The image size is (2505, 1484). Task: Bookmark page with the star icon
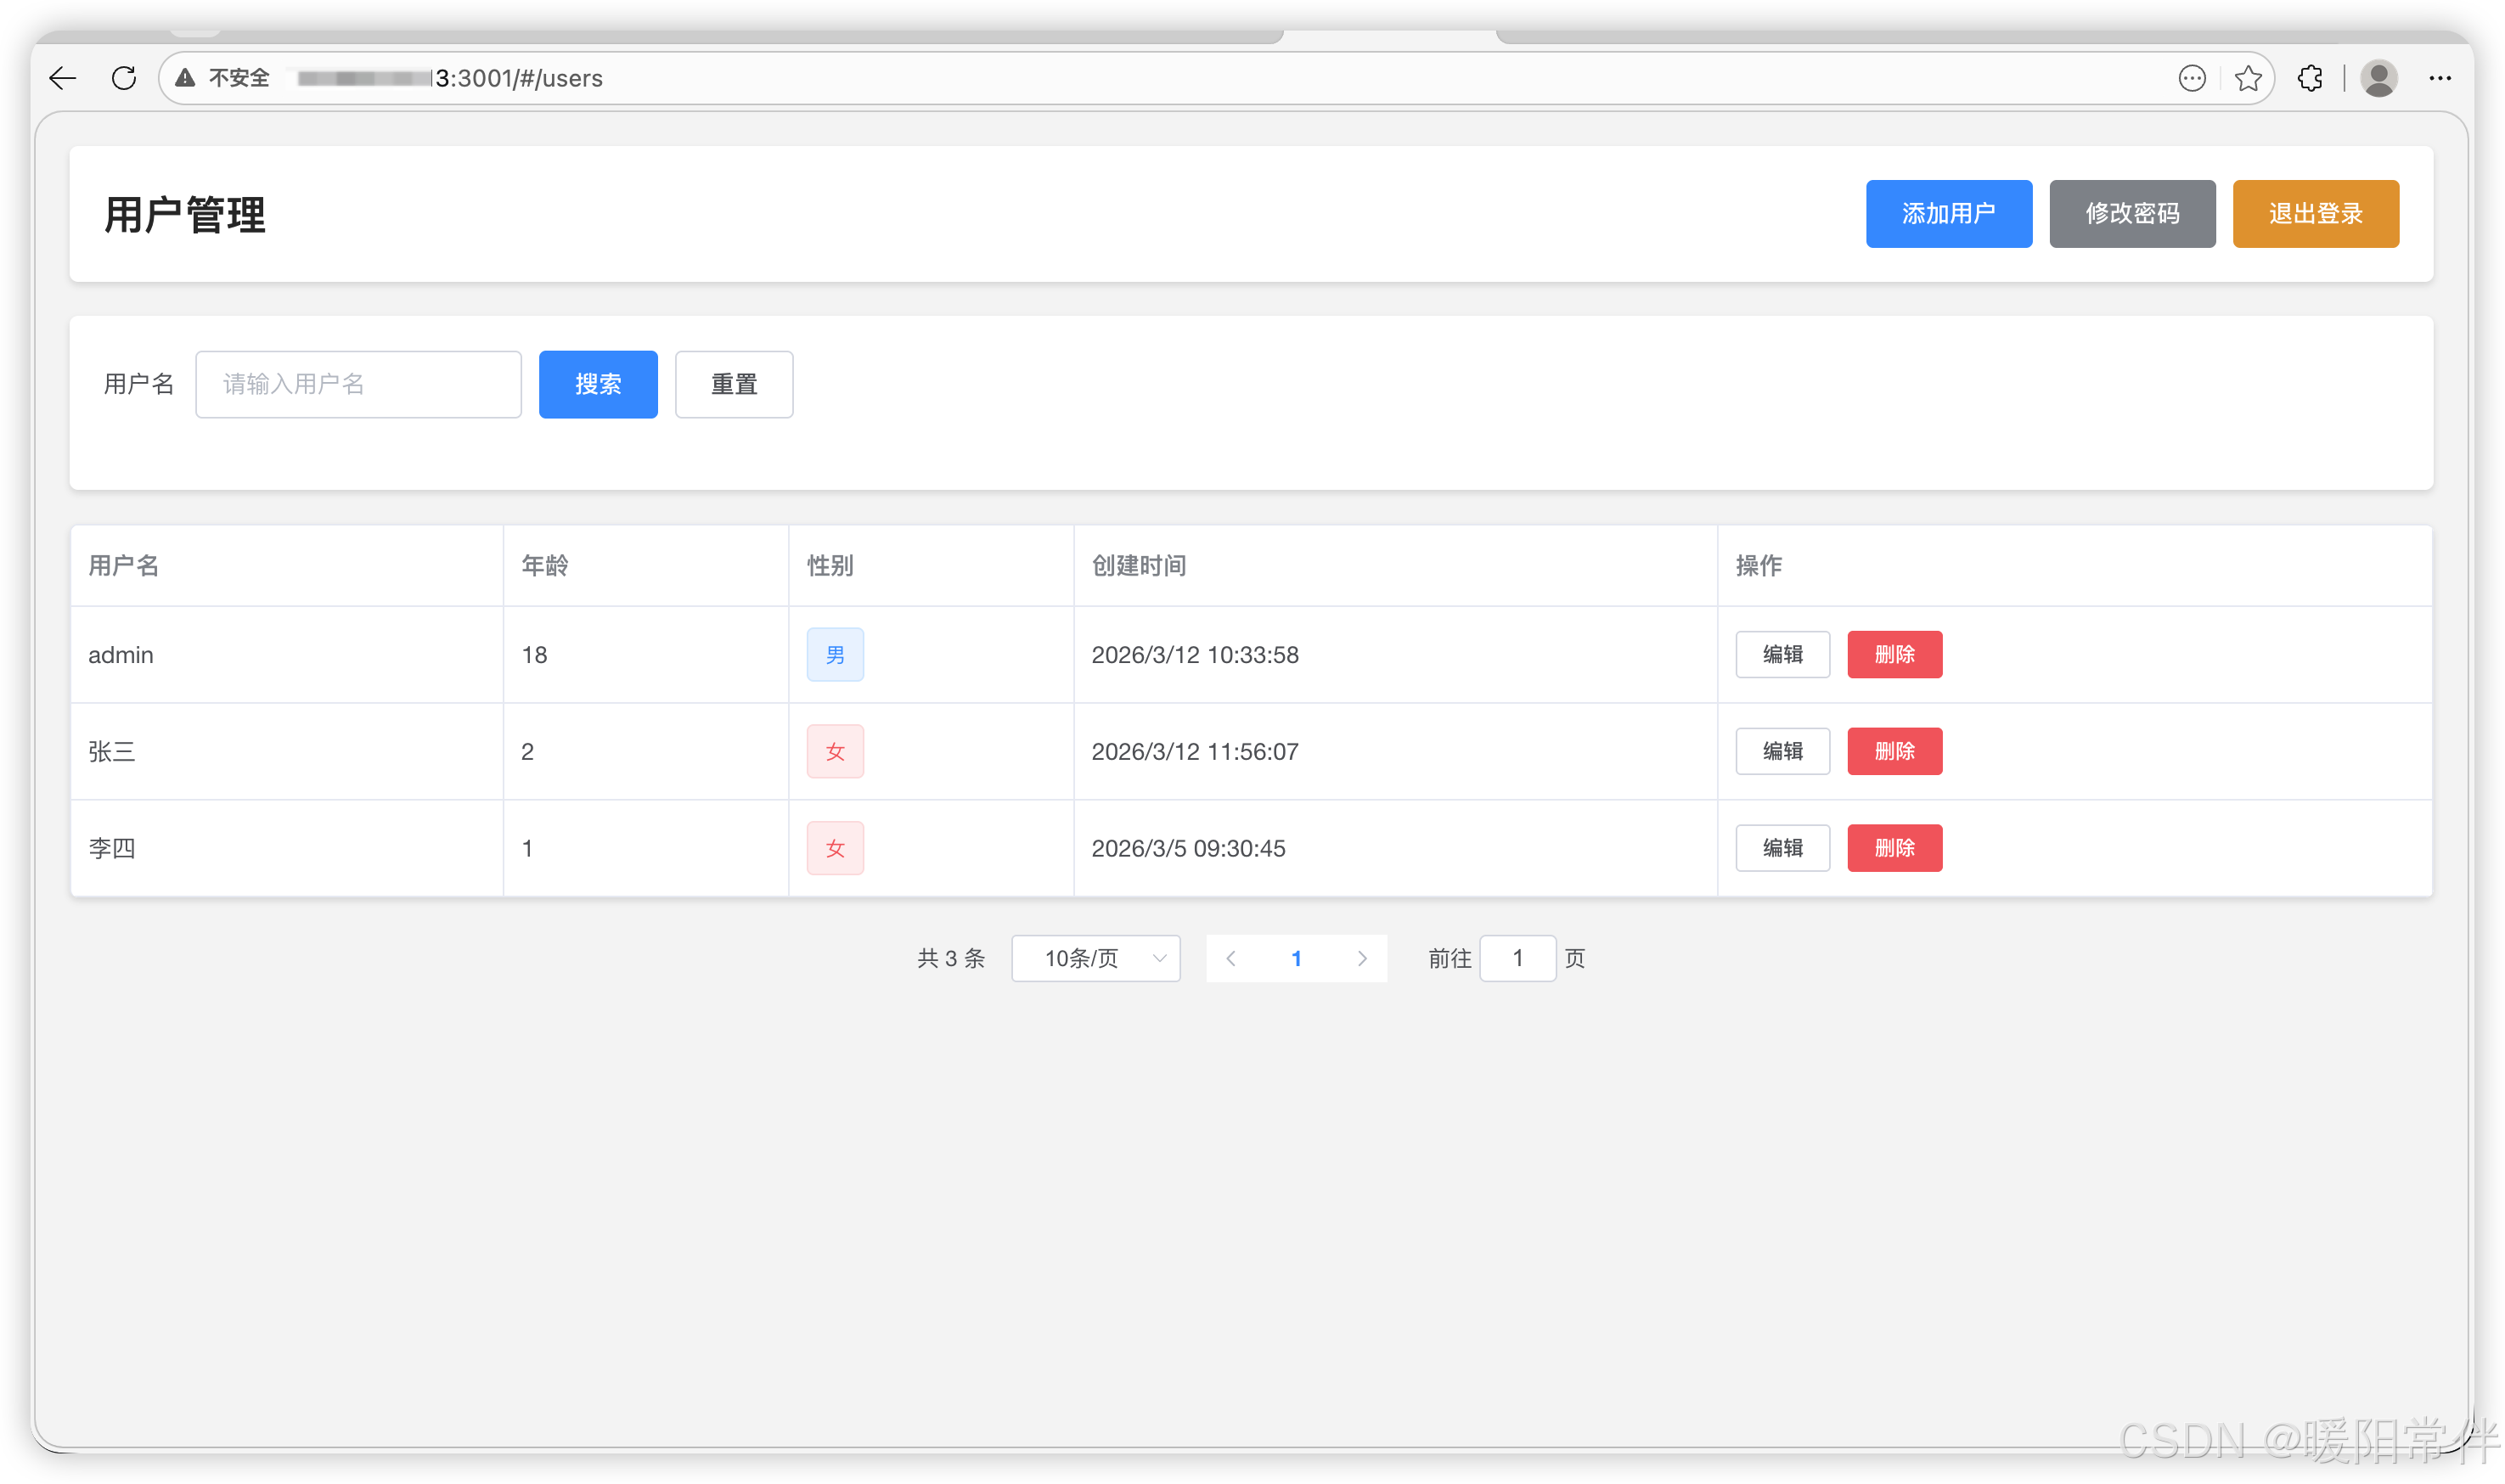tap(2248, 78)
